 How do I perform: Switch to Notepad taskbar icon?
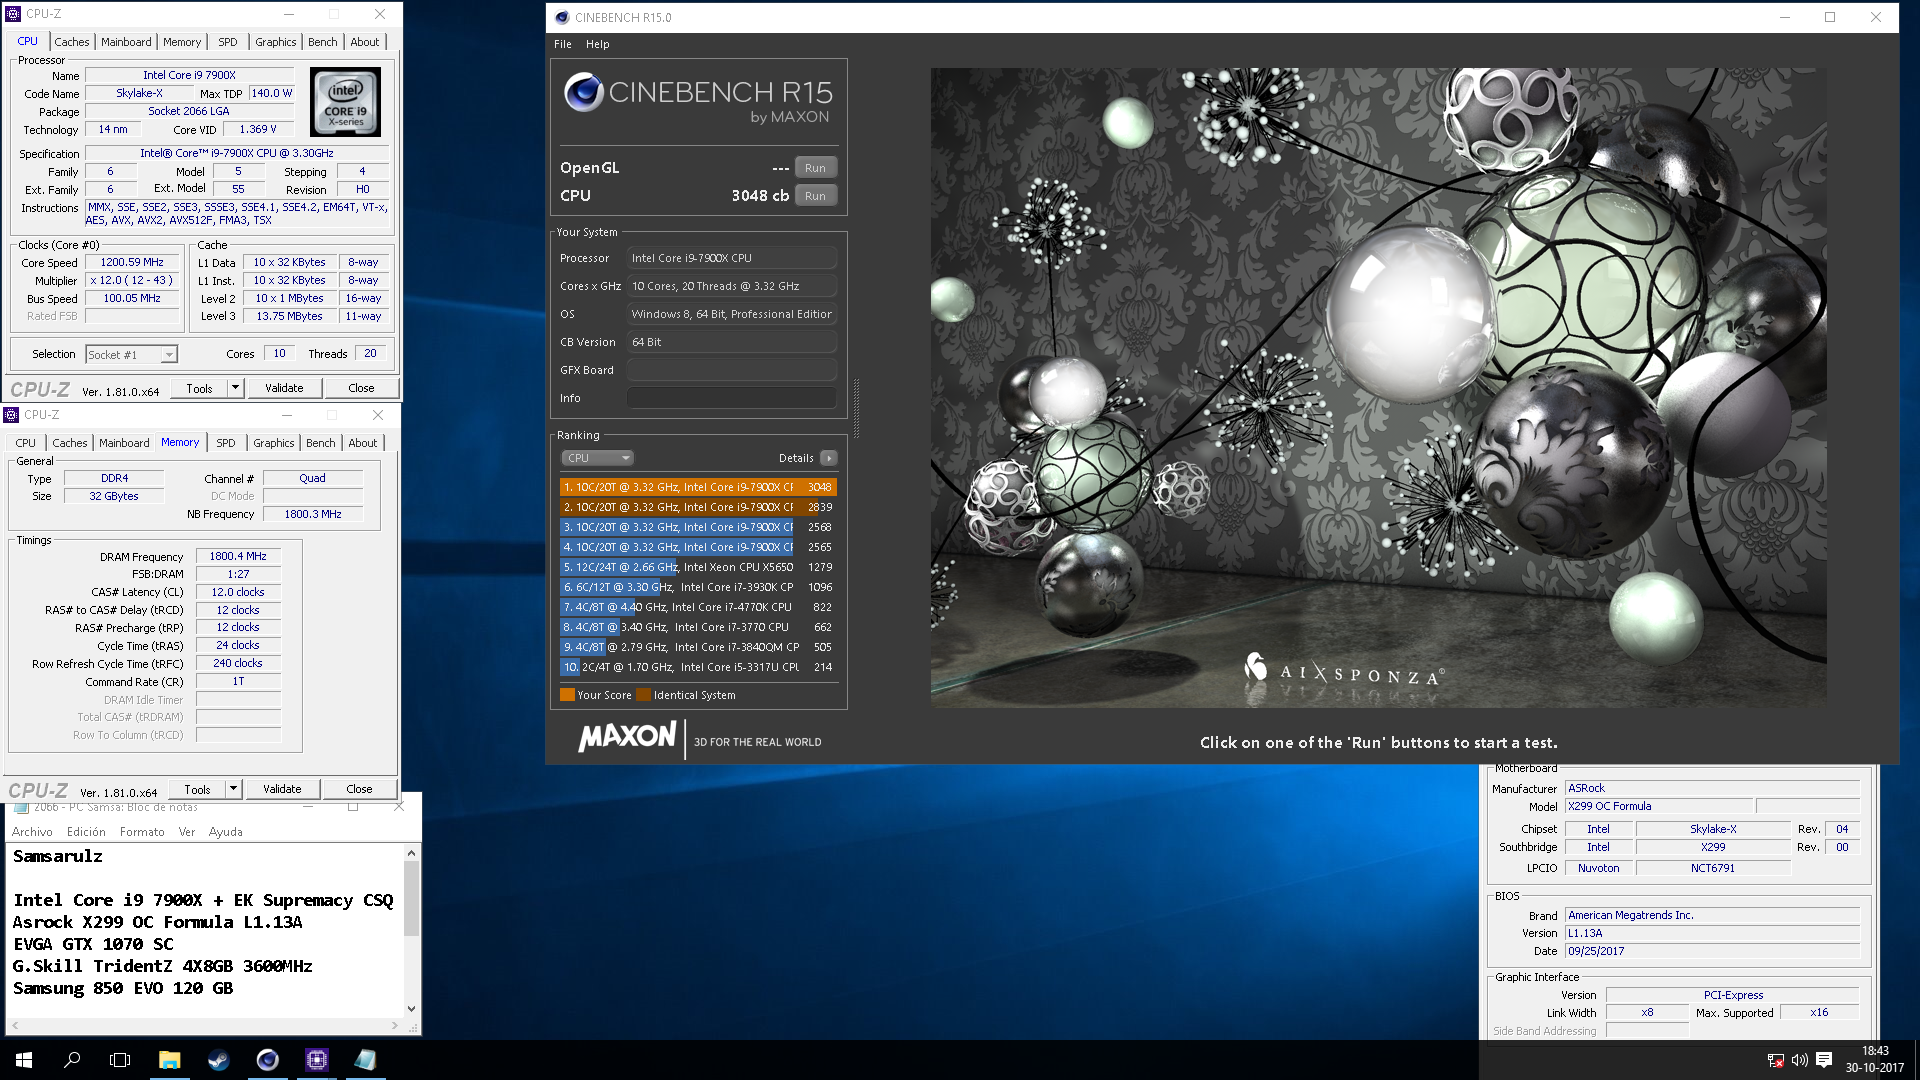(365, 1060)
